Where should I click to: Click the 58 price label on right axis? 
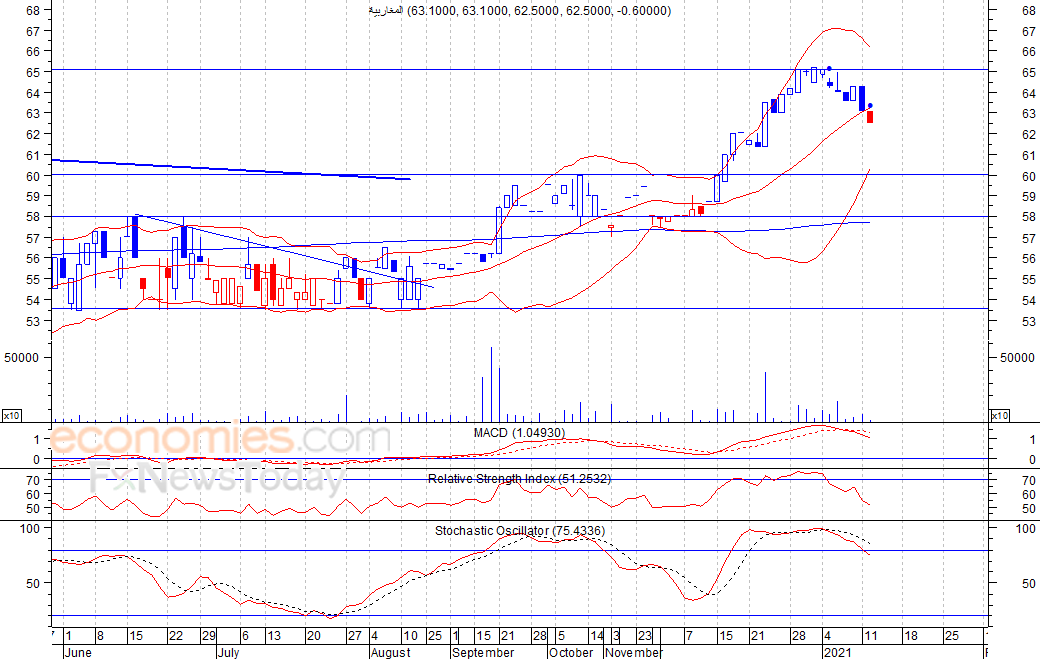(1029, 217)
